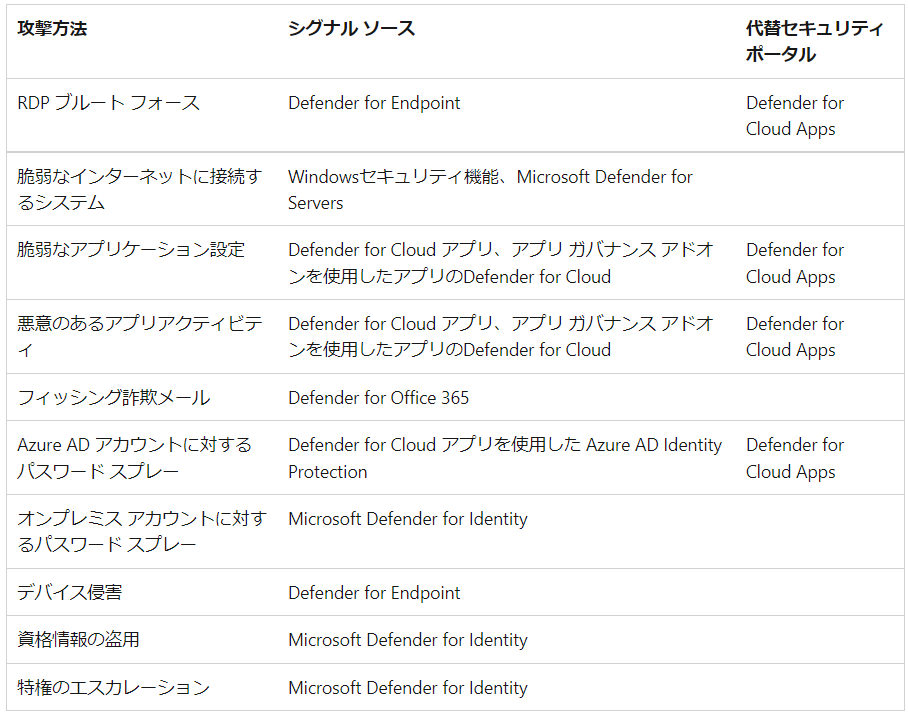Select the 特権のエスカレーション cell
908x715 pixels.
[114, 688]
